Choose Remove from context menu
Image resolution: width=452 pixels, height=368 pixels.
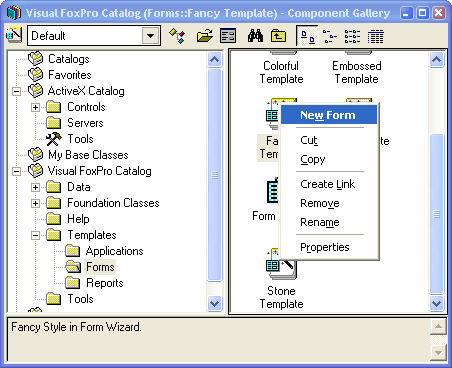[x=329, y=203]
